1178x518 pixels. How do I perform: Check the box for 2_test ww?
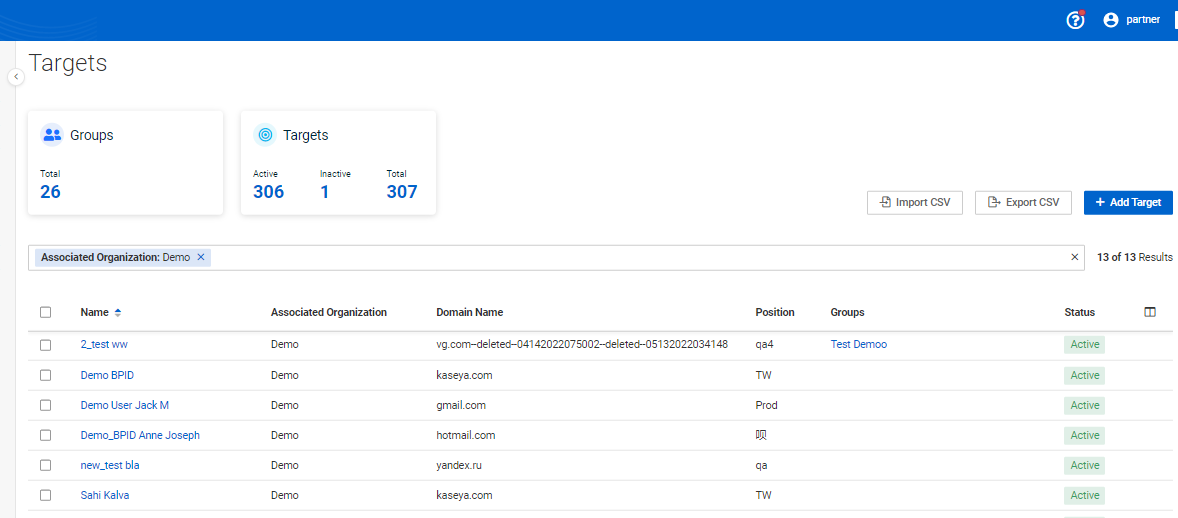pyautogui.click(x=46, y=345)
